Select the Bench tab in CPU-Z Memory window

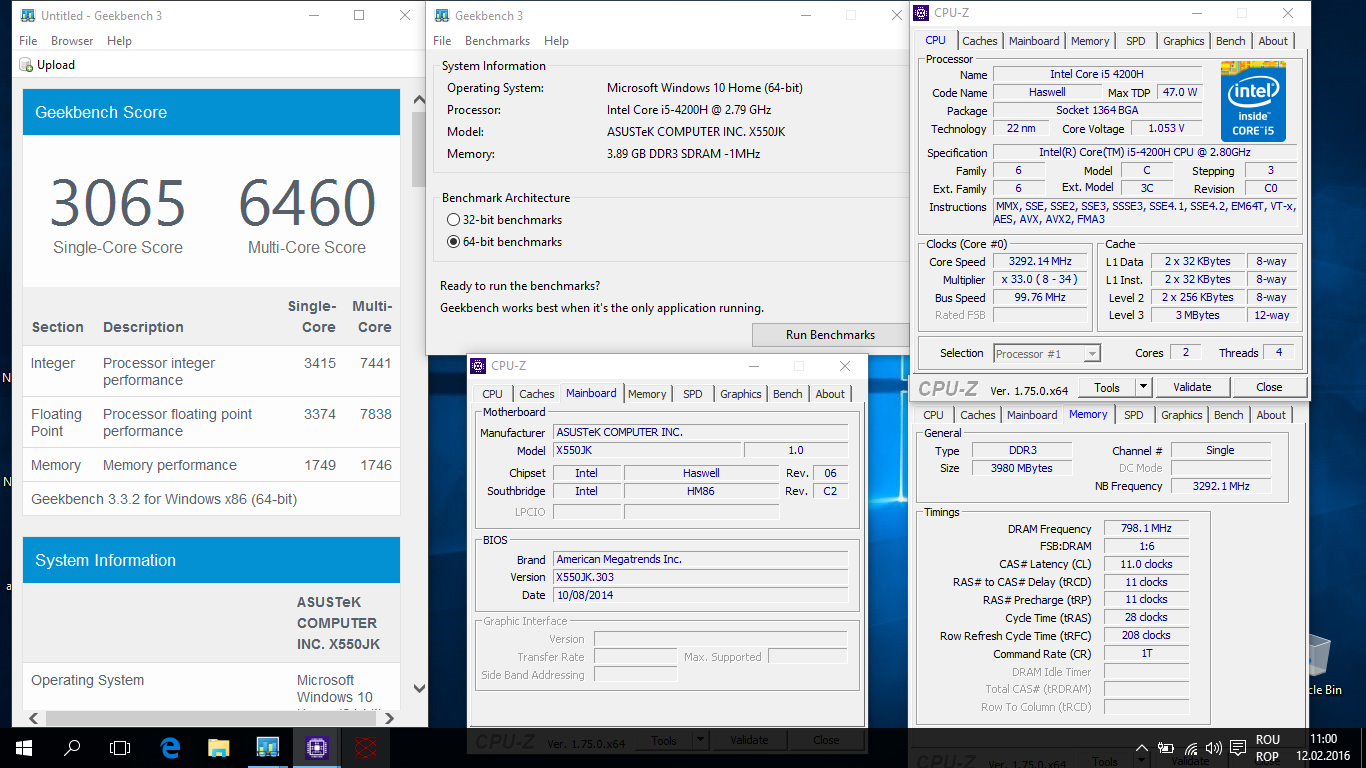pyautogui.click(x=1229, y=415)
